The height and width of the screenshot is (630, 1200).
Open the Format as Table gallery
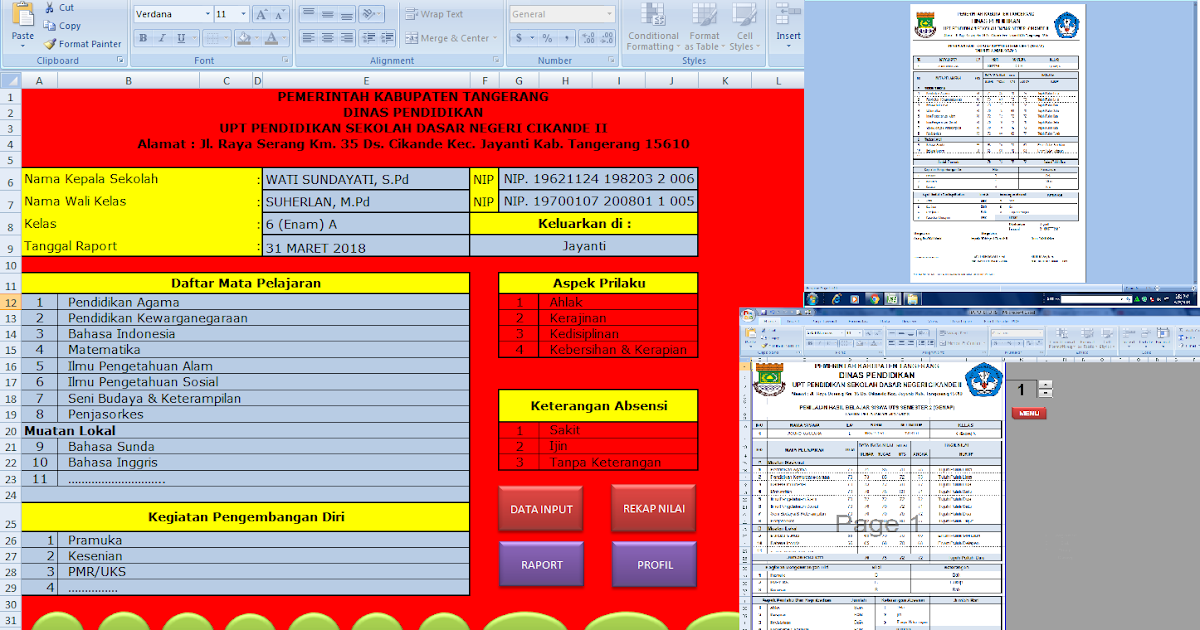tap(704, 27)
